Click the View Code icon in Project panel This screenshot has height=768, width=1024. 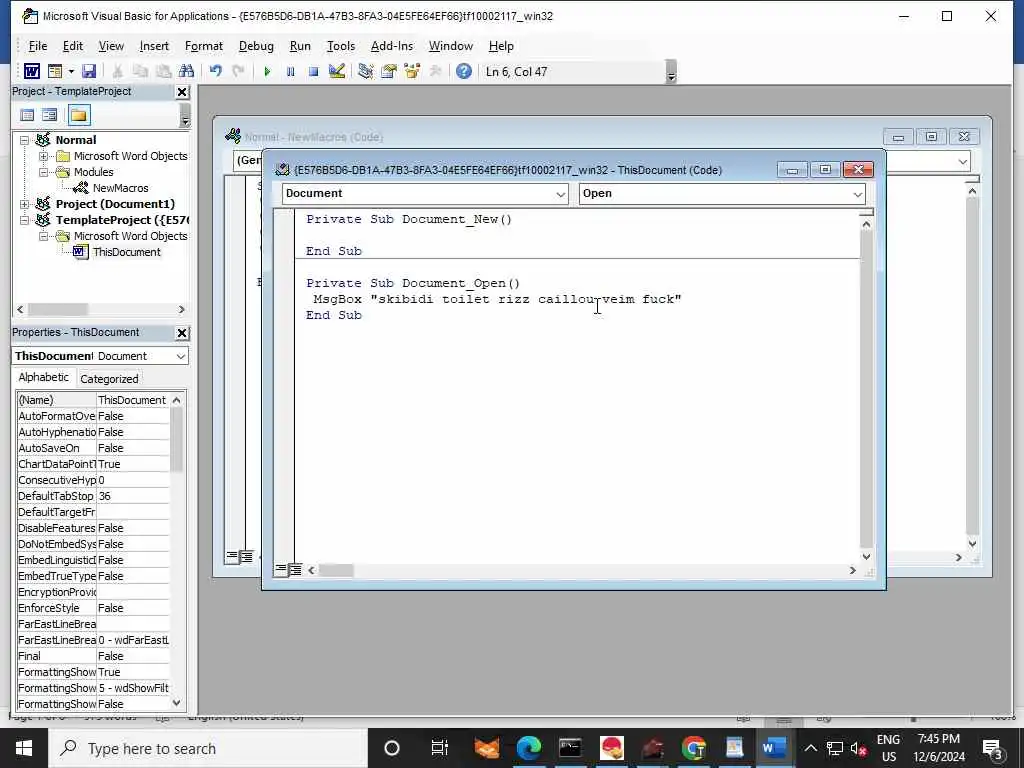pyautogui.click(x=27, y=116)
